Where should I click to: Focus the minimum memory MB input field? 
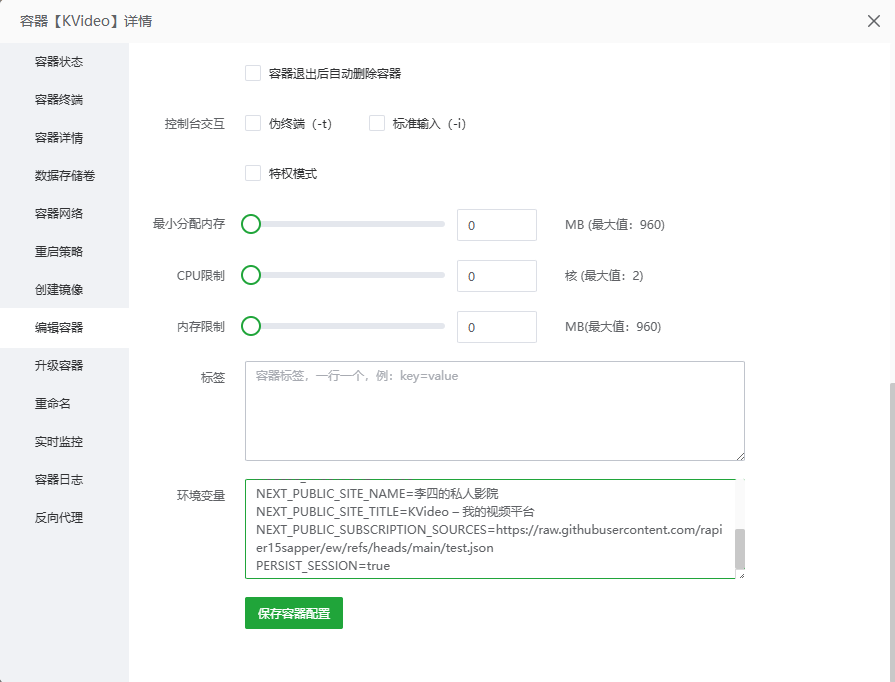coord(496,225)
